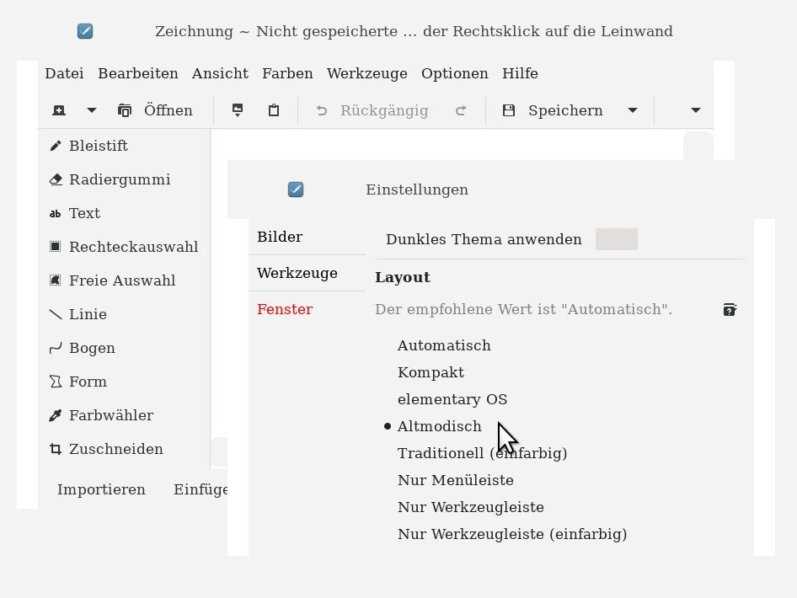
Task: Open the rightmost toolbar dropdown menu arrow
Action: [x=696, y=111]
